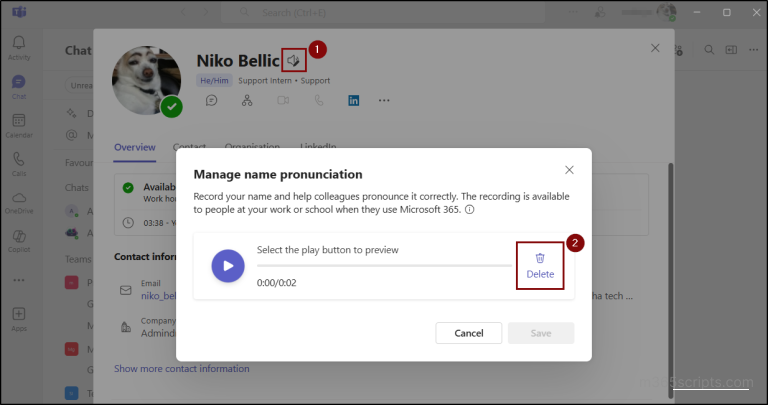Click Show more contact information link
This screenshot has width=768, height=405.
pos(182,369)
